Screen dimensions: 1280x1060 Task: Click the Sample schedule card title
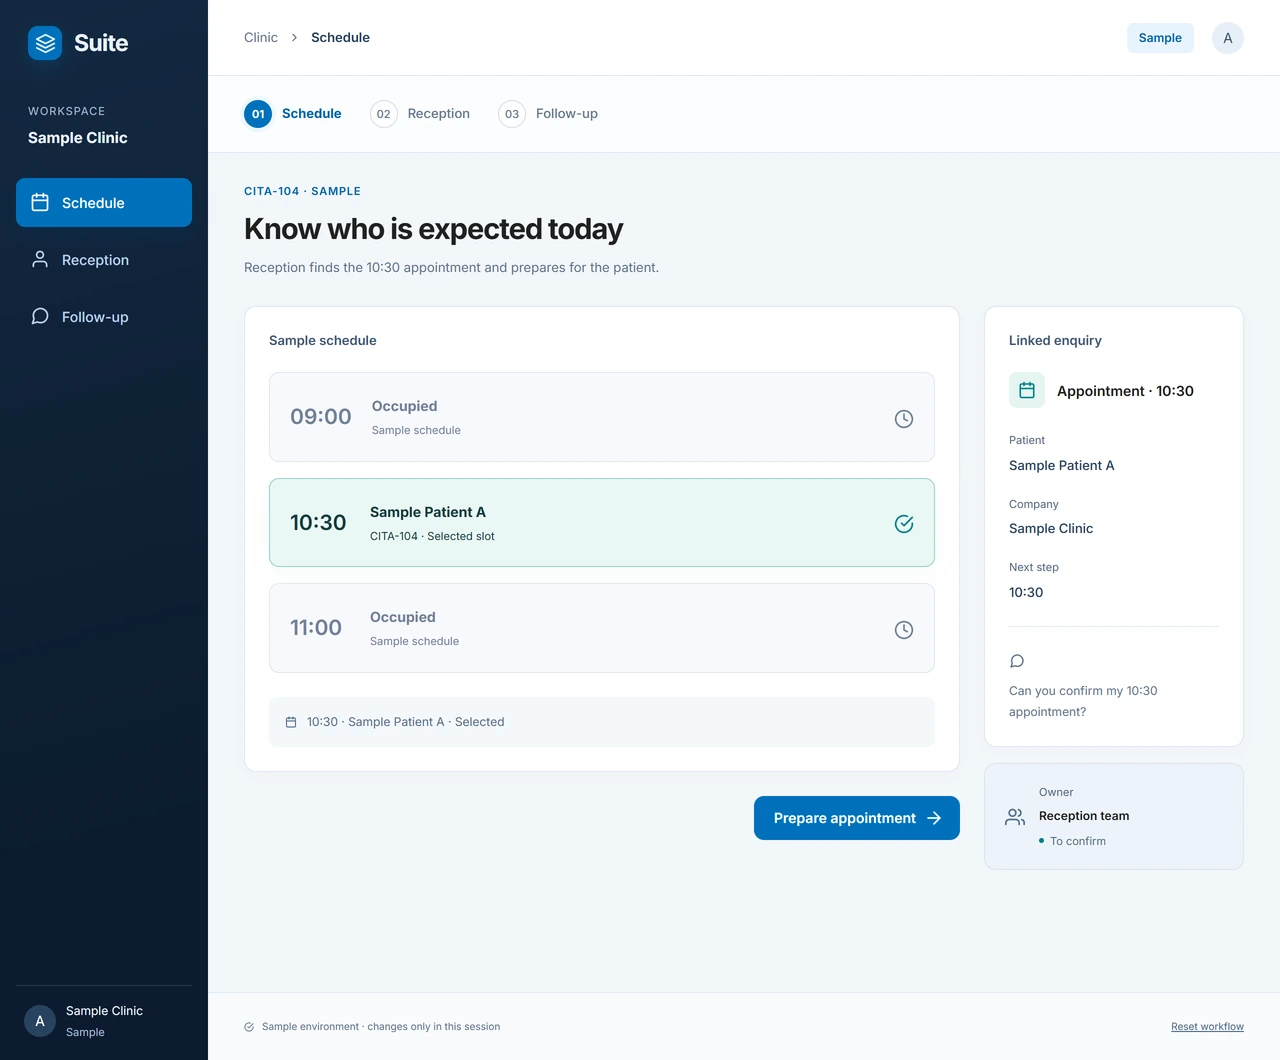tap(323, 341)
